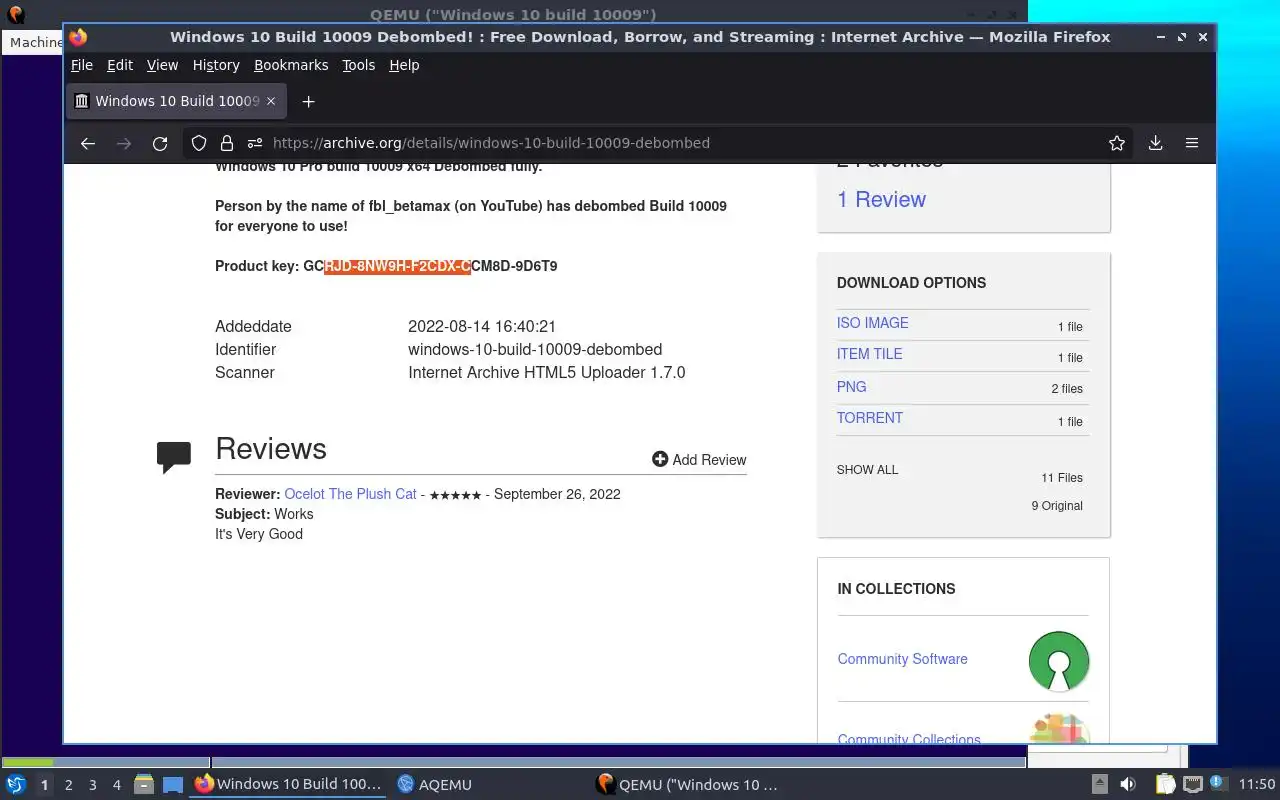Switch to workspace 3 in taskbar
The height and width of the screenshot is (800, 1280).
(93, 785)
